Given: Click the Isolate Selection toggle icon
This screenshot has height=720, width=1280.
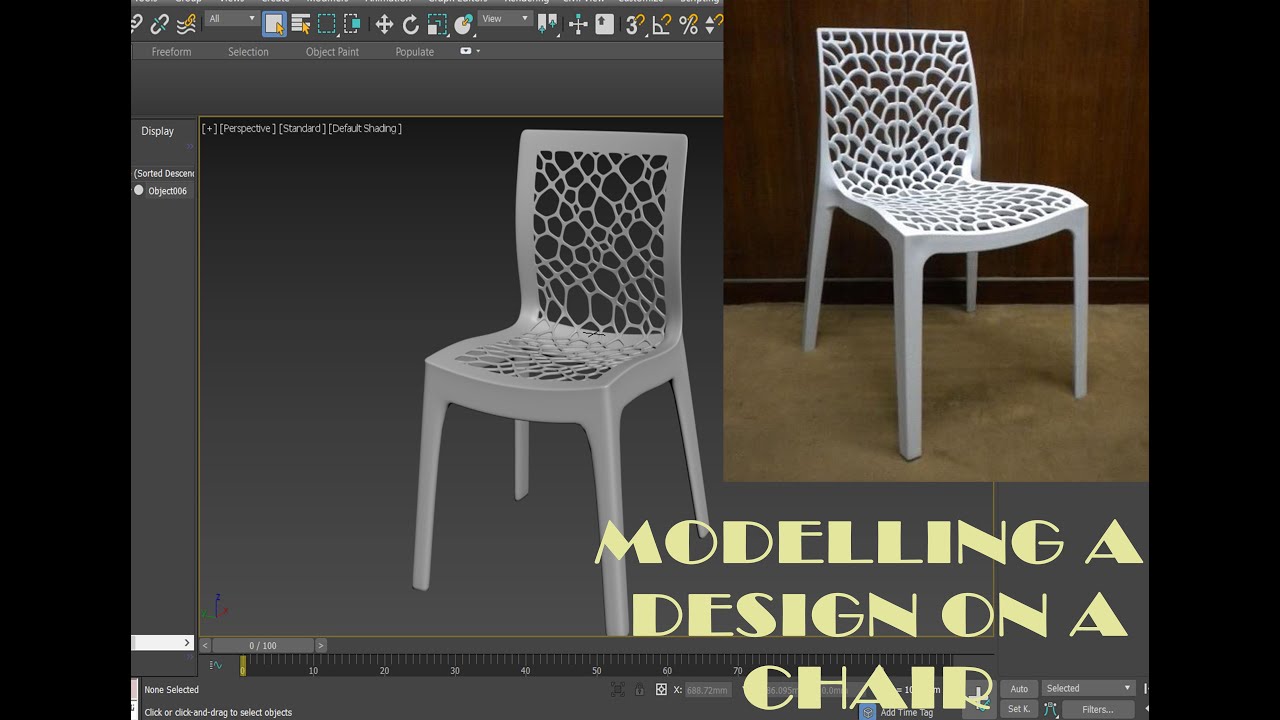Looking at the screenshot, I should click(x=617, y=689).
